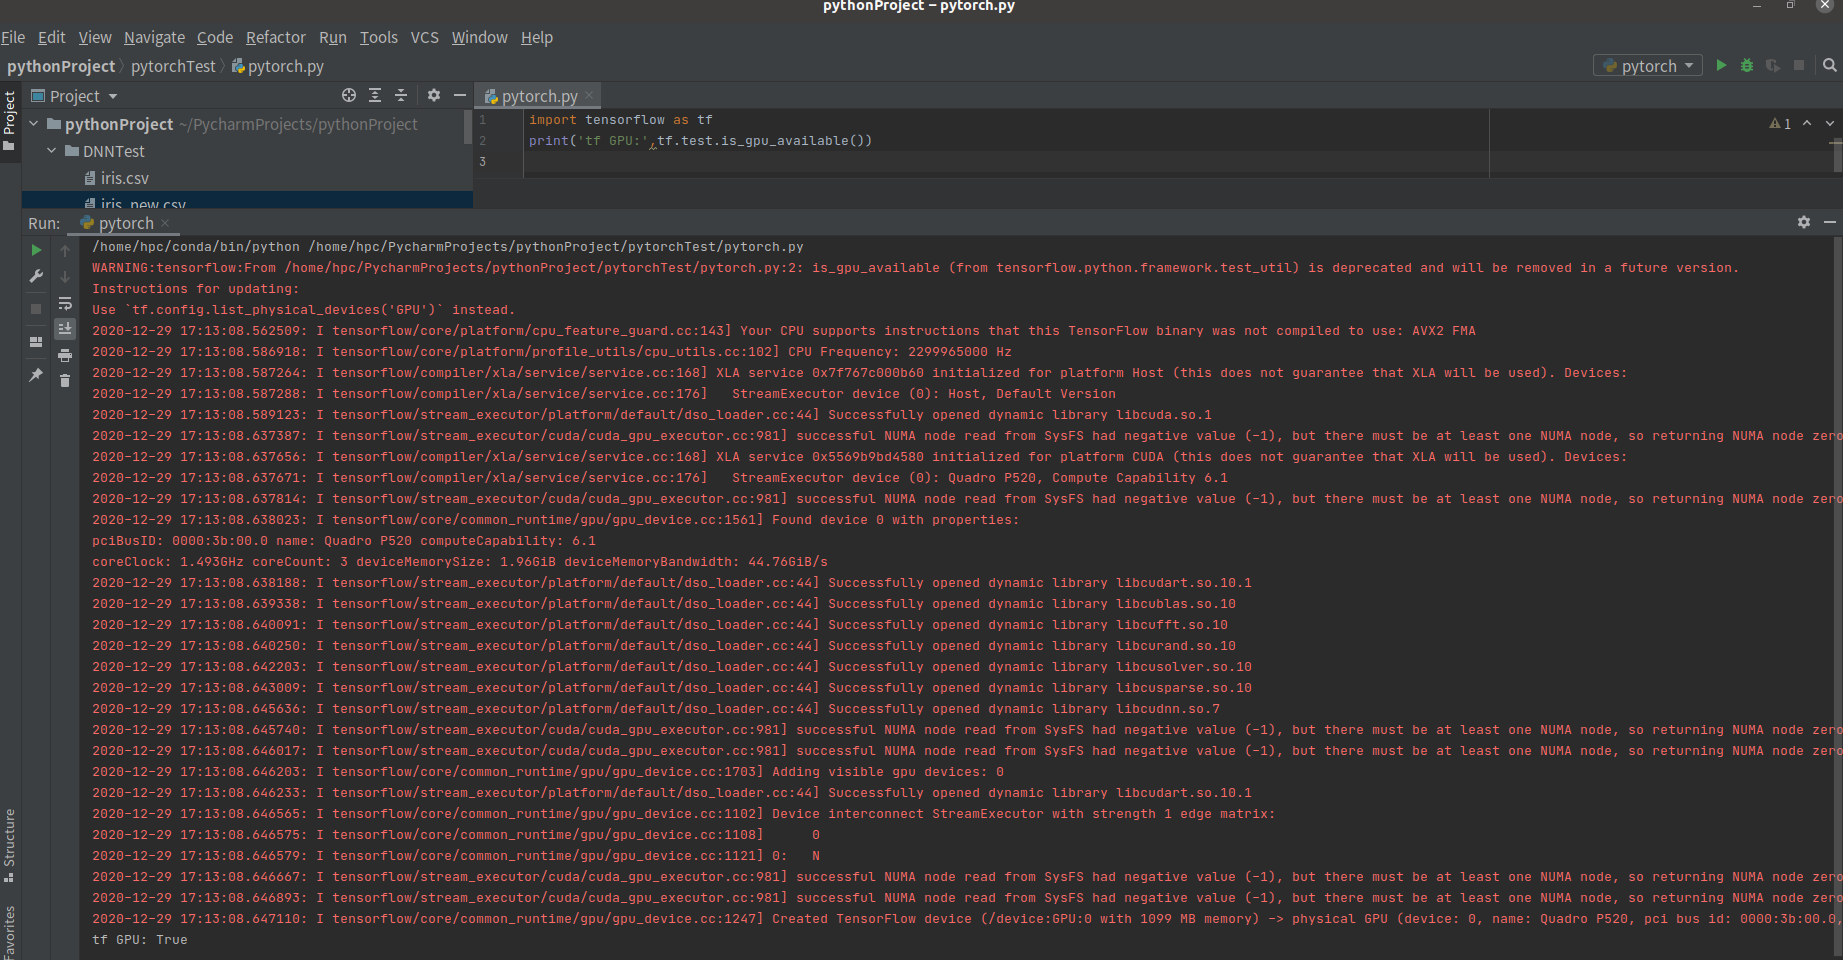Open the File menu
The height and width of the screenshot is (960, 1843).
[13, 37]
